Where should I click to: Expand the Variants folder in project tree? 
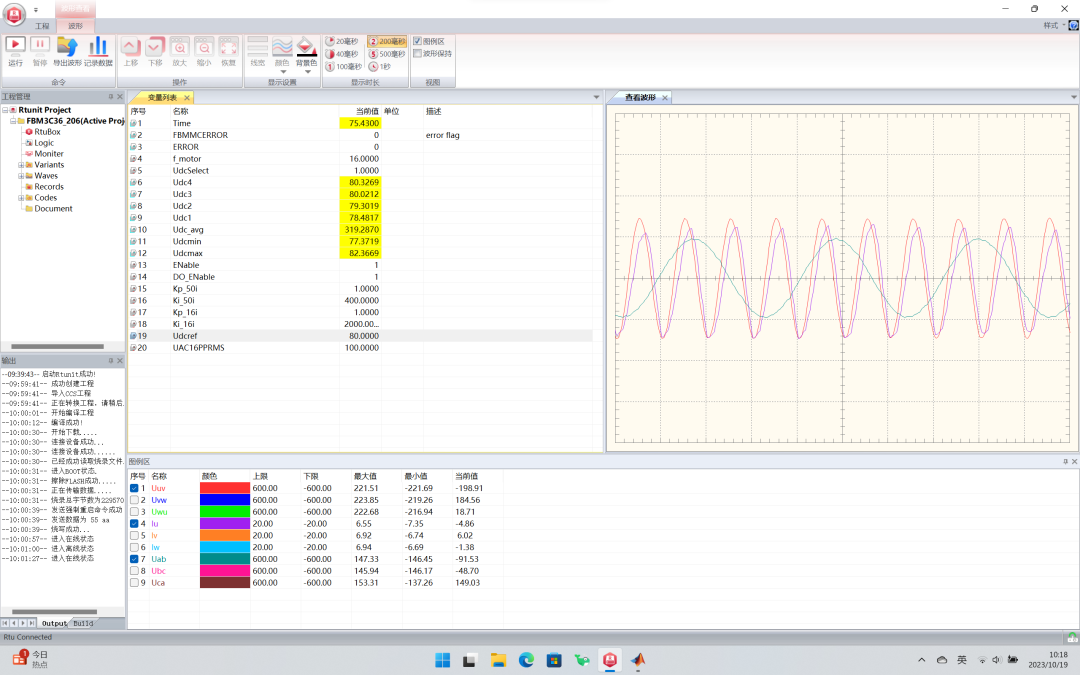21,165
